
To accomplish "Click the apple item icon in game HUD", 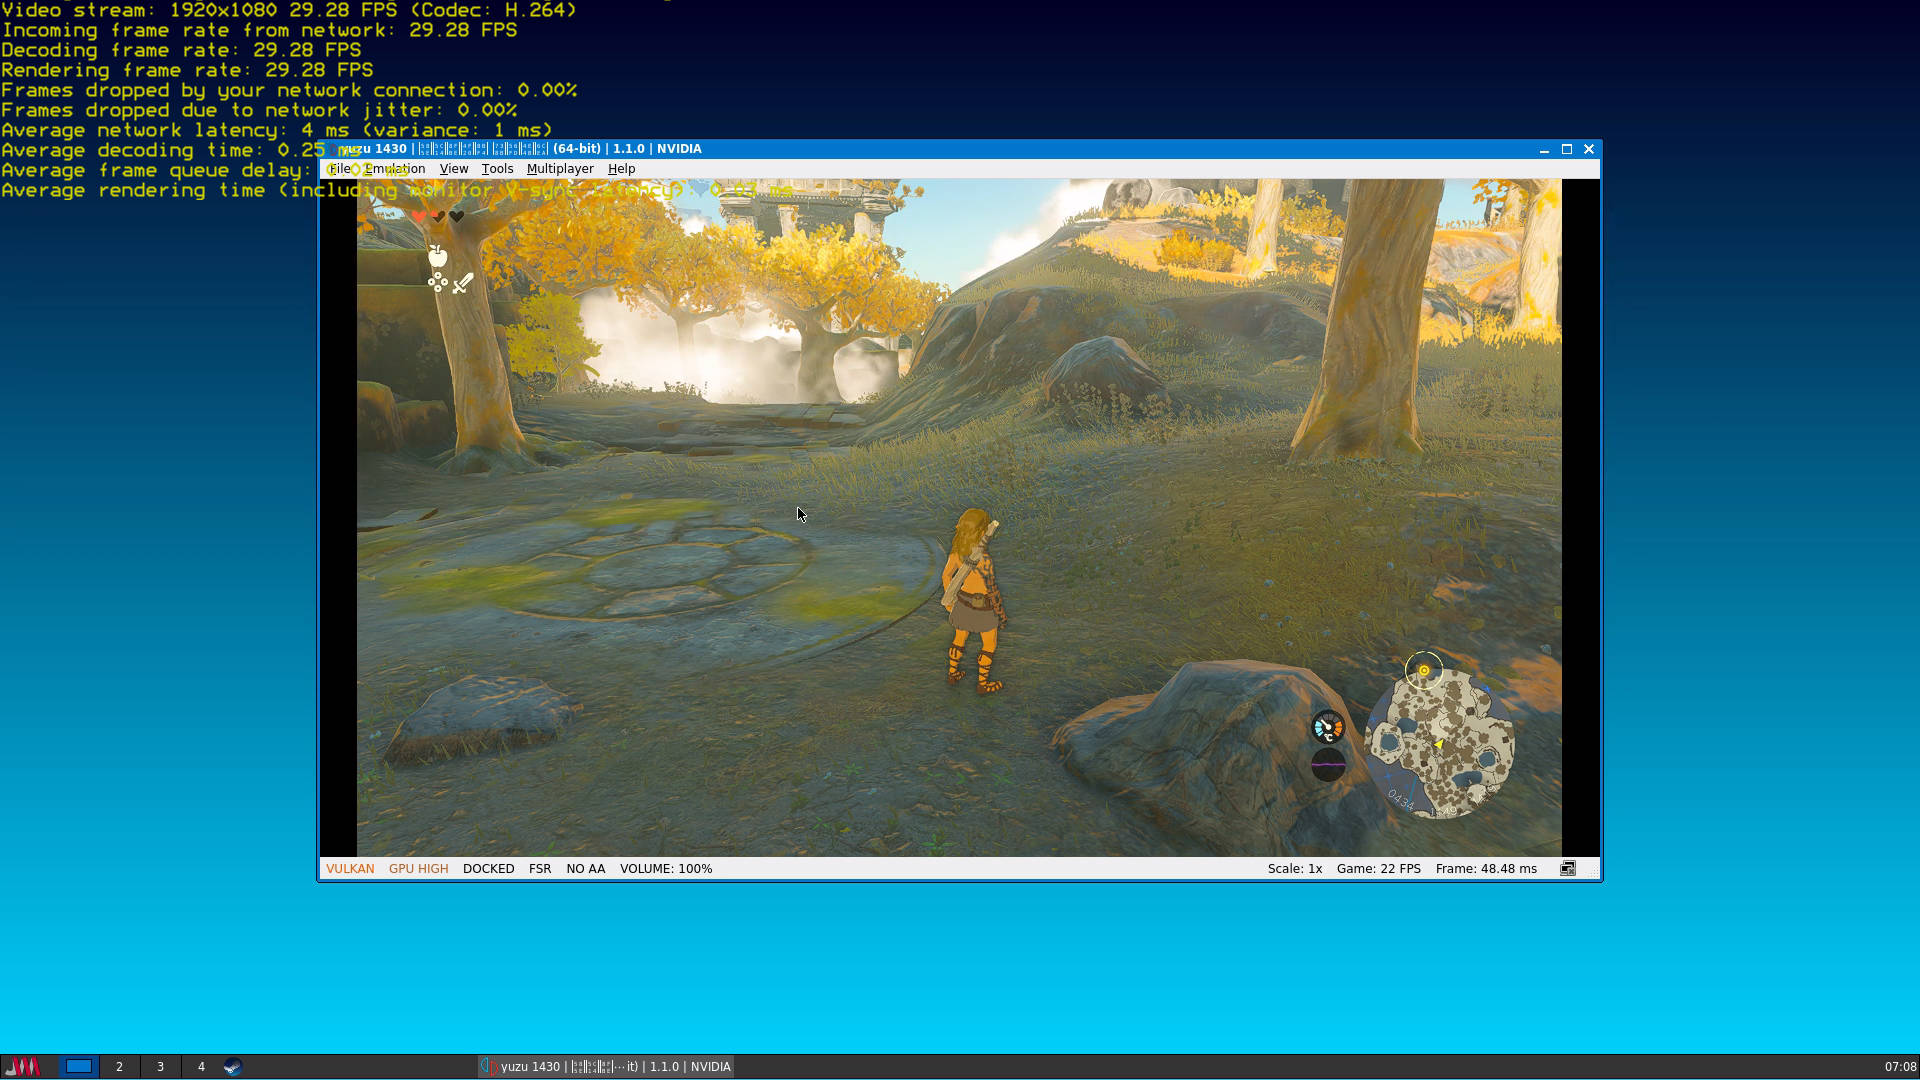I will 437,257.
